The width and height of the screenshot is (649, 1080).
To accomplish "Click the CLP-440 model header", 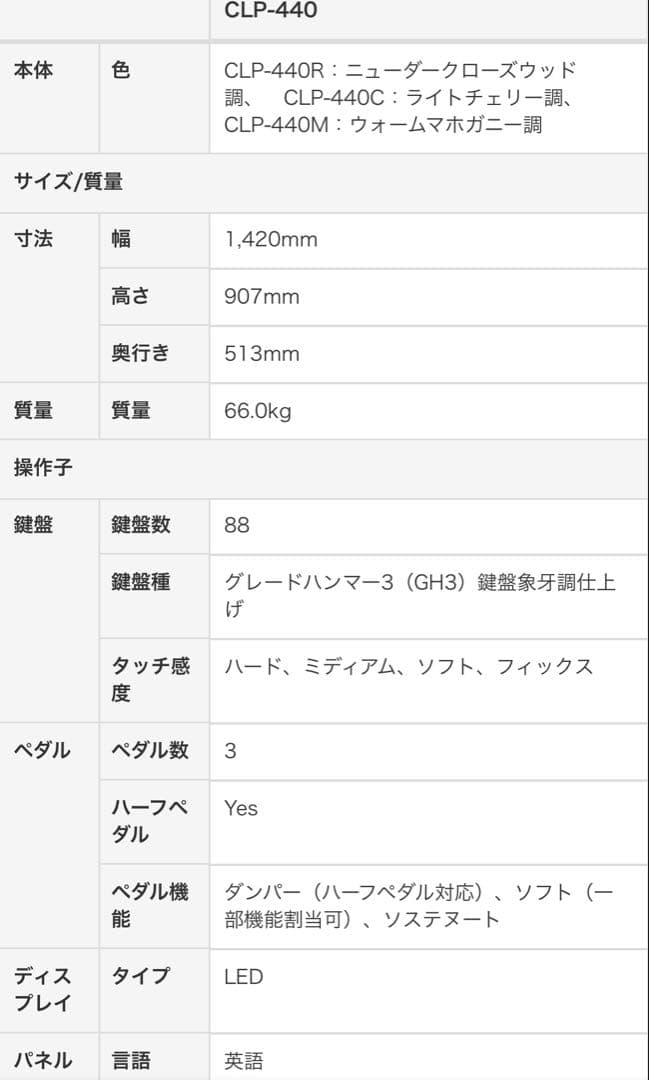I will 271,13.
